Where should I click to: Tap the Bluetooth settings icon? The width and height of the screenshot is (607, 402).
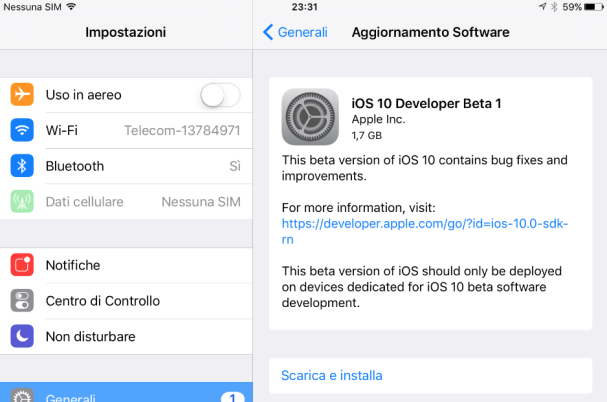point(22,166)
